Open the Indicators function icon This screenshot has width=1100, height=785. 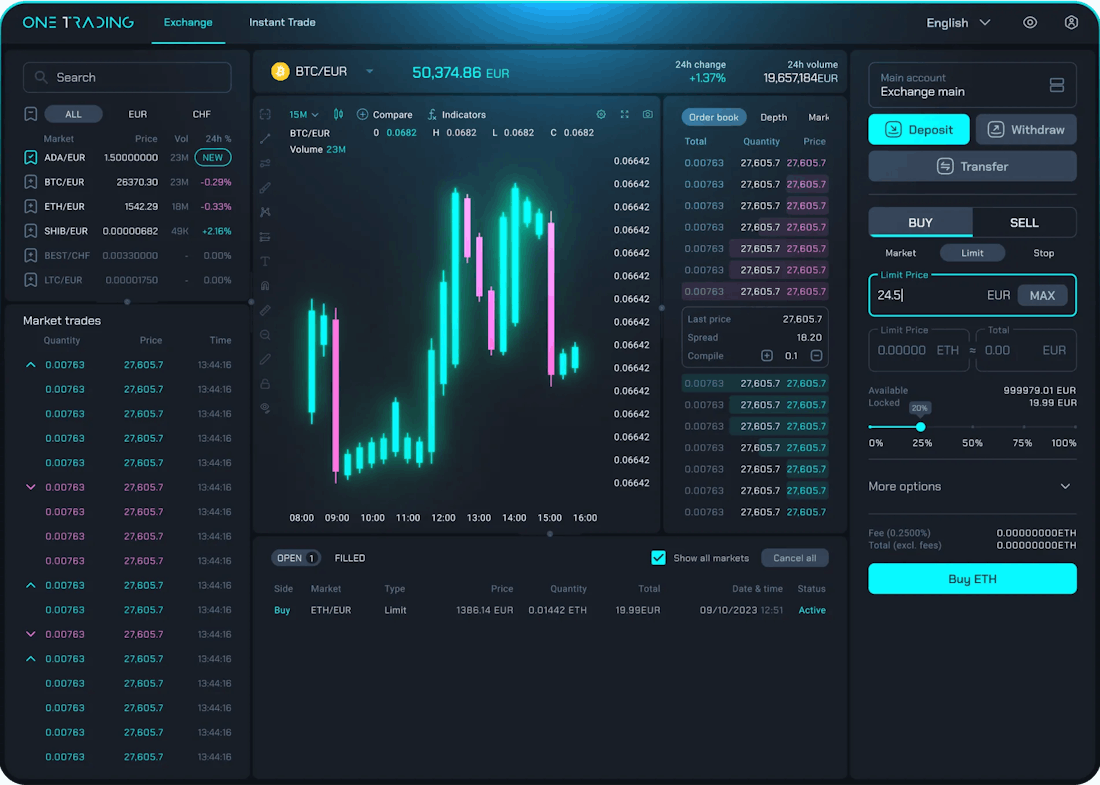pyautogui.click(x=456, y=115)
